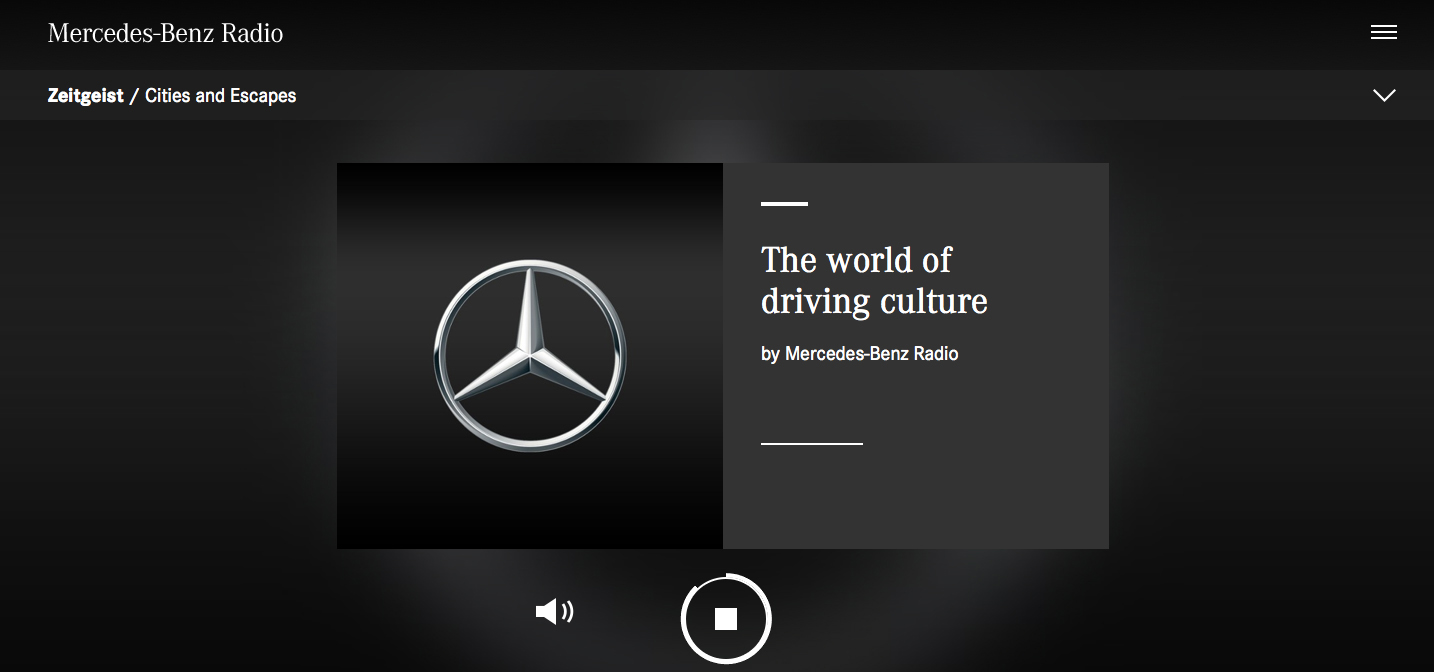1434x672 pixels.
Task: Click the 'by Mercedes-Benz Radio' artist text
Action: coord(859,353)
